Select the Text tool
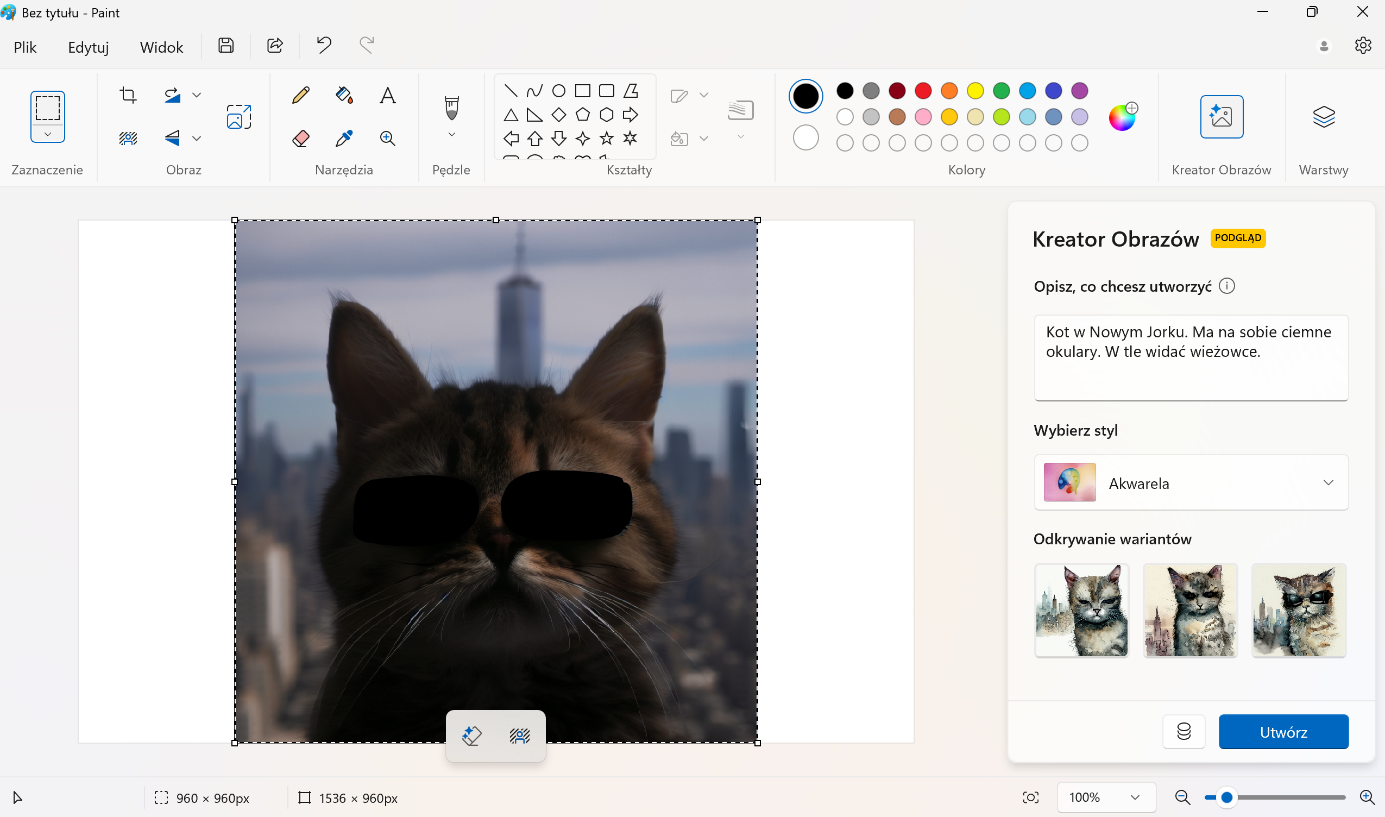 tap(388, 96)
